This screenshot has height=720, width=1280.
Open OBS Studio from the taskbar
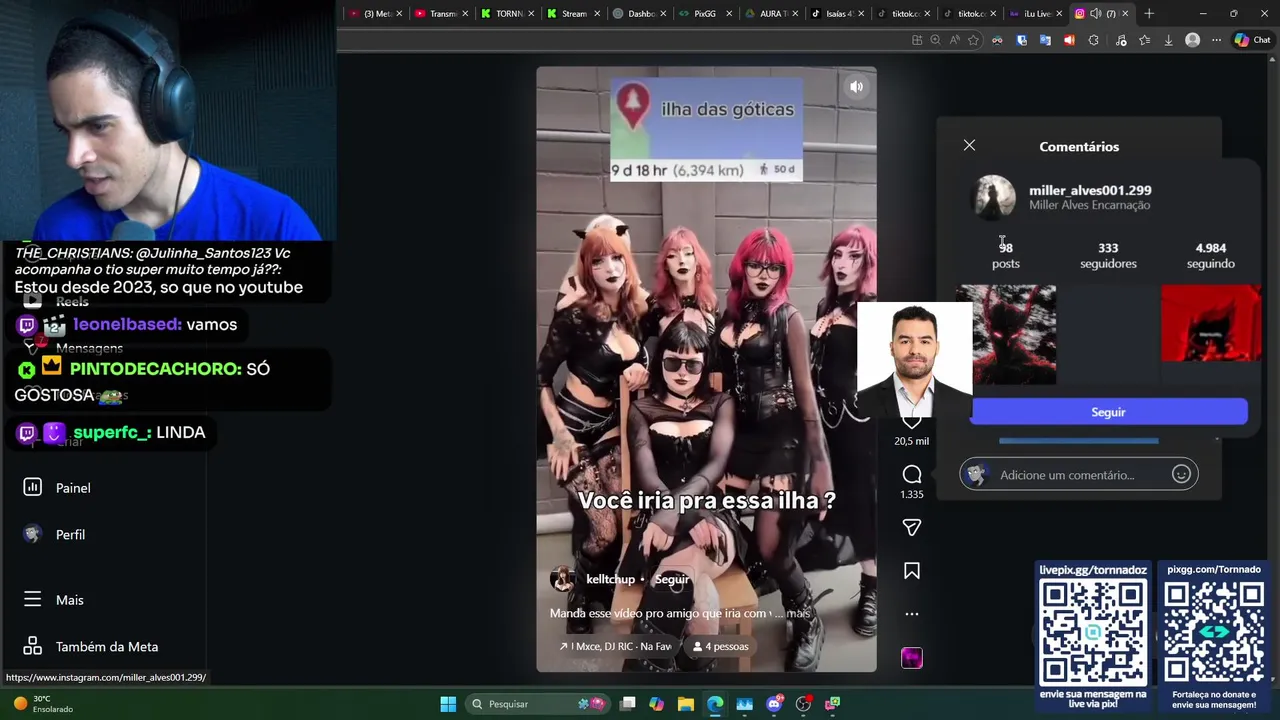coord(803,704)
